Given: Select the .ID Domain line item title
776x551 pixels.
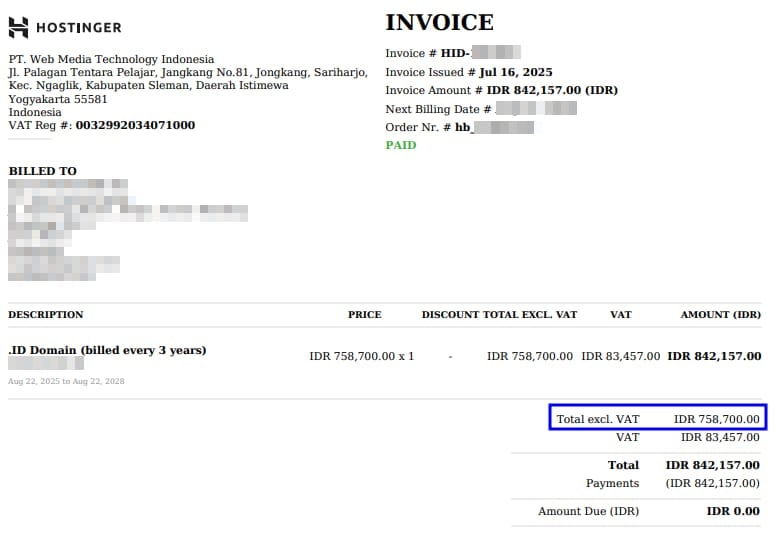Looking at the screenshot, I should (x=107, y=350).
